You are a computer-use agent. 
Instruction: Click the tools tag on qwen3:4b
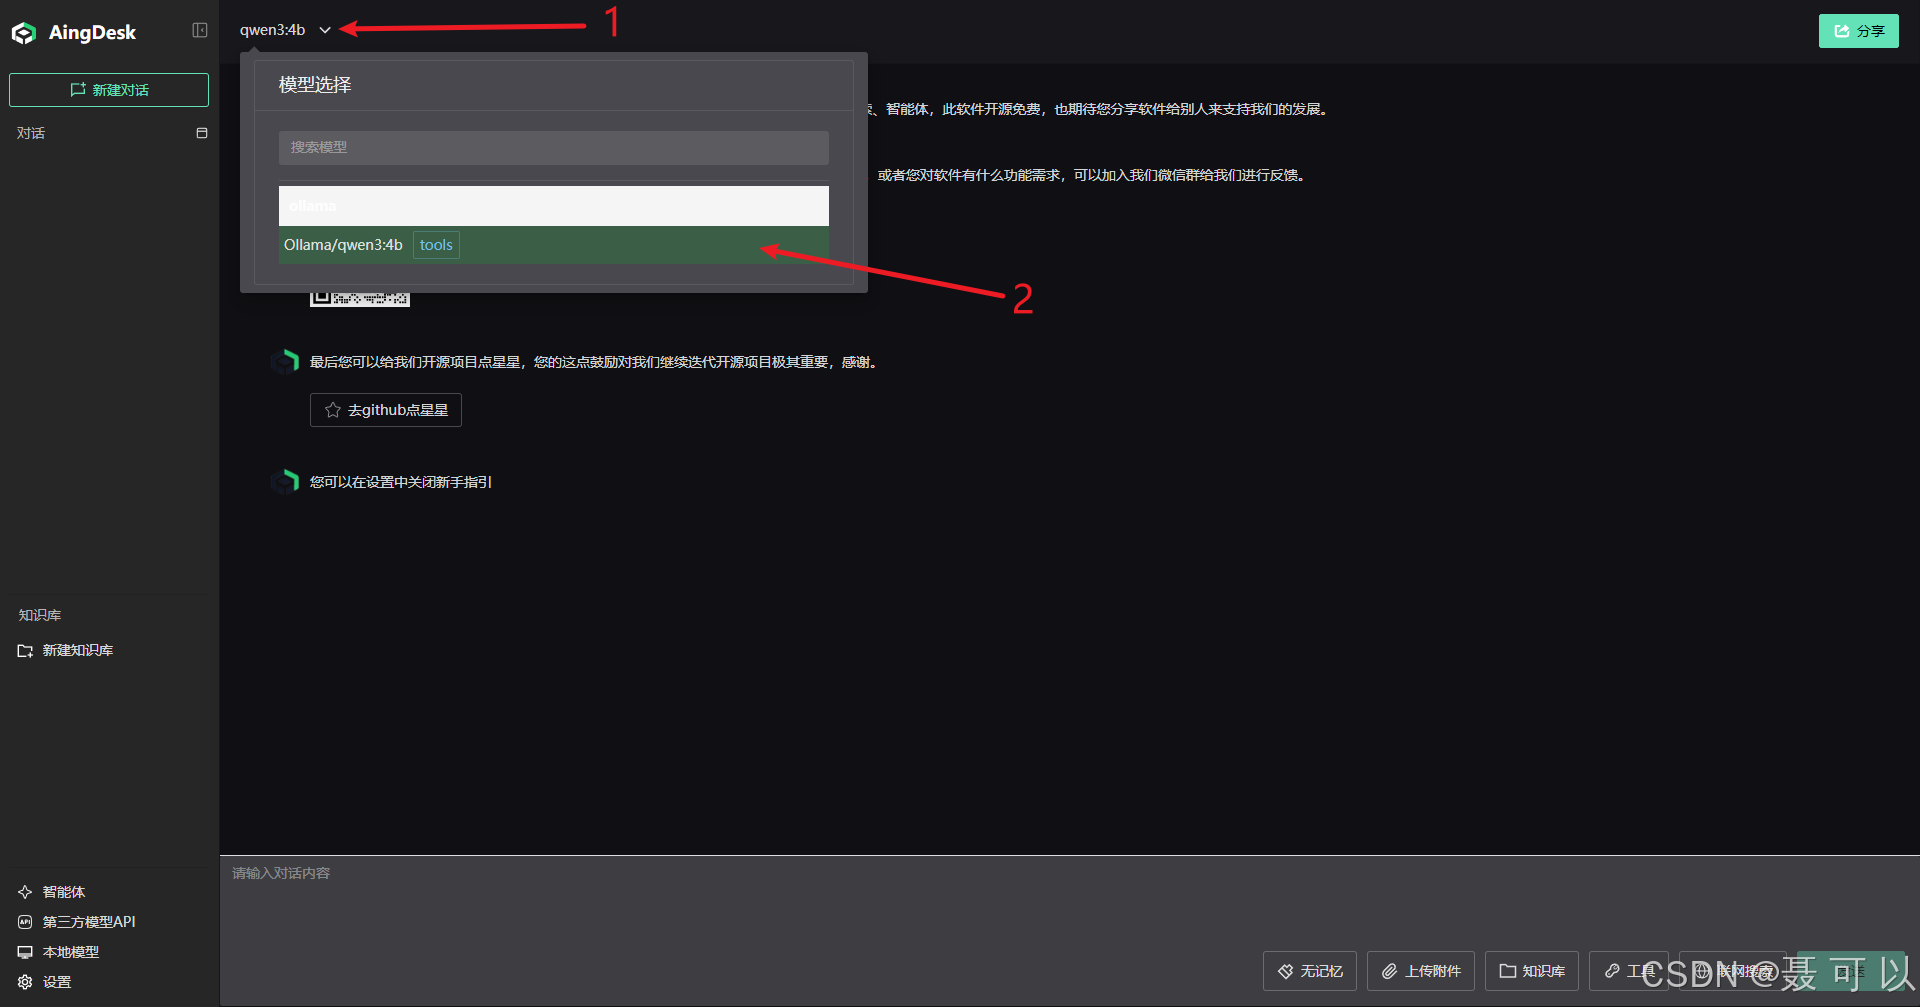pos(436,245)
